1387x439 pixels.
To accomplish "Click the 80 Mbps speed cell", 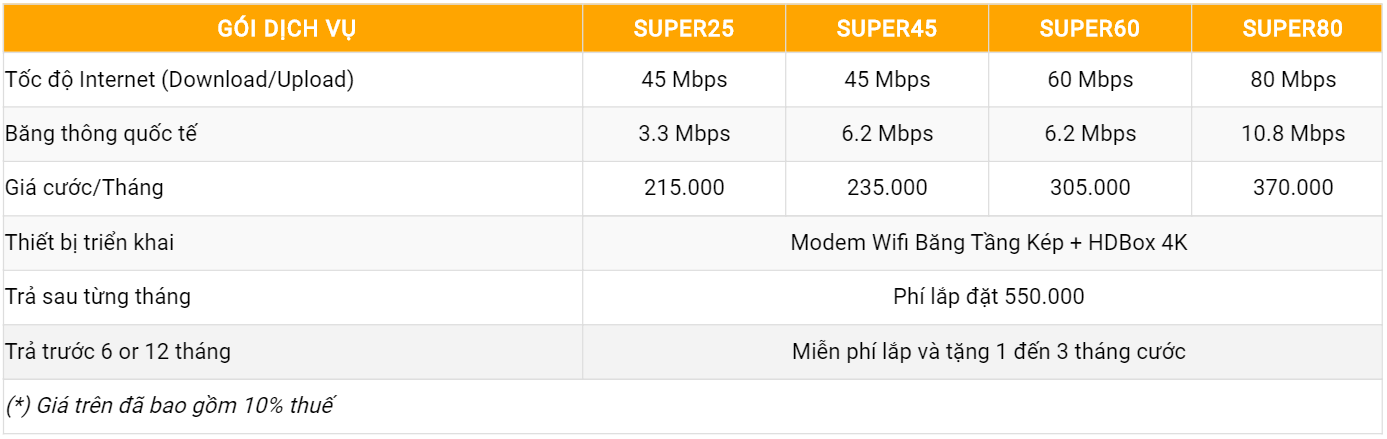I will click(x=1292, y=80).
